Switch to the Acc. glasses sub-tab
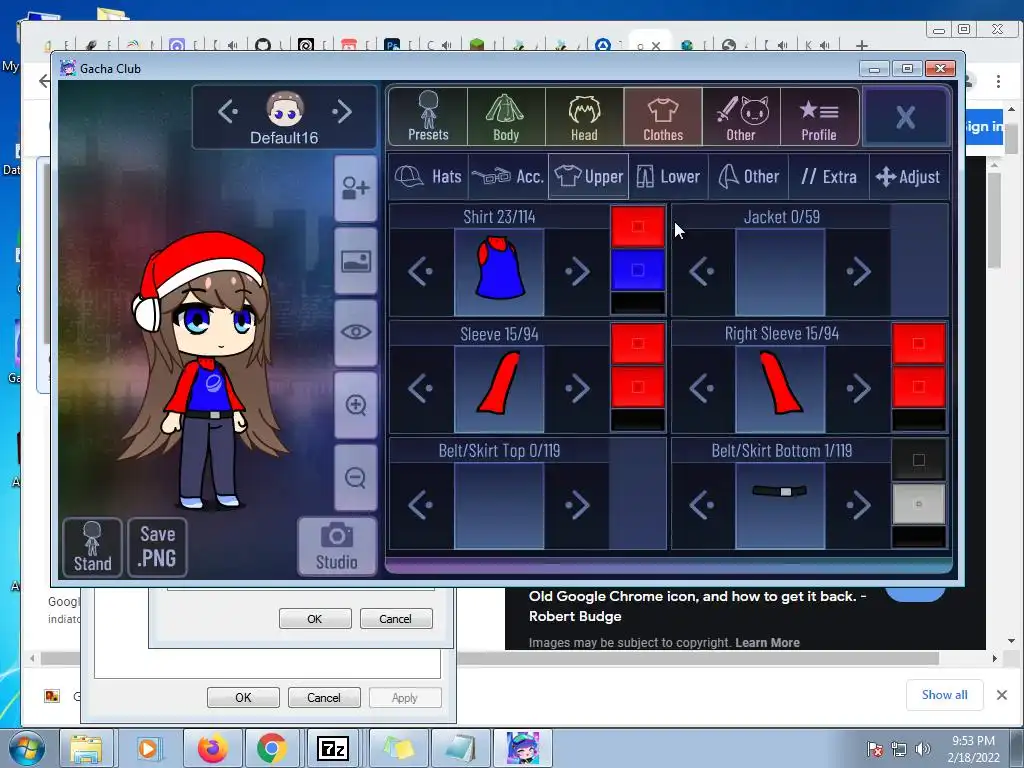 point(508,176)
